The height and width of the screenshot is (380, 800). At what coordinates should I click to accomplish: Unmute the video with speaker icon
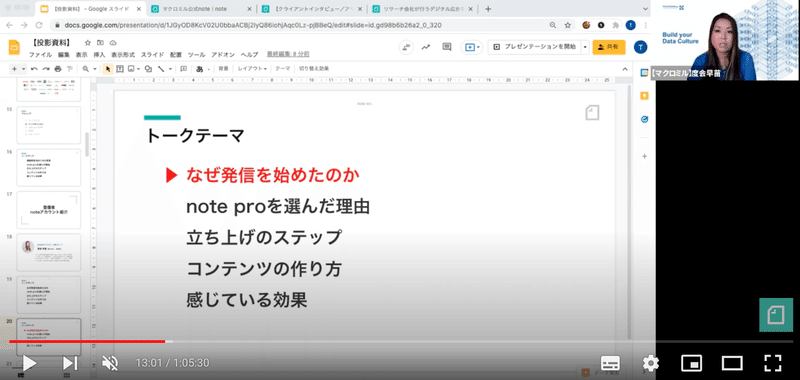tap(110, 363)
